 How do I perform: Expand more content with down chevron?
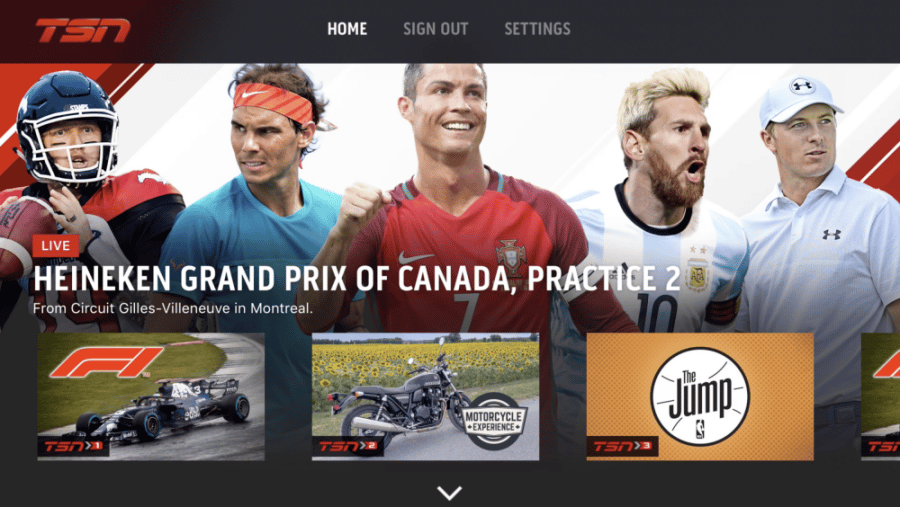click(x=449, y=493)
